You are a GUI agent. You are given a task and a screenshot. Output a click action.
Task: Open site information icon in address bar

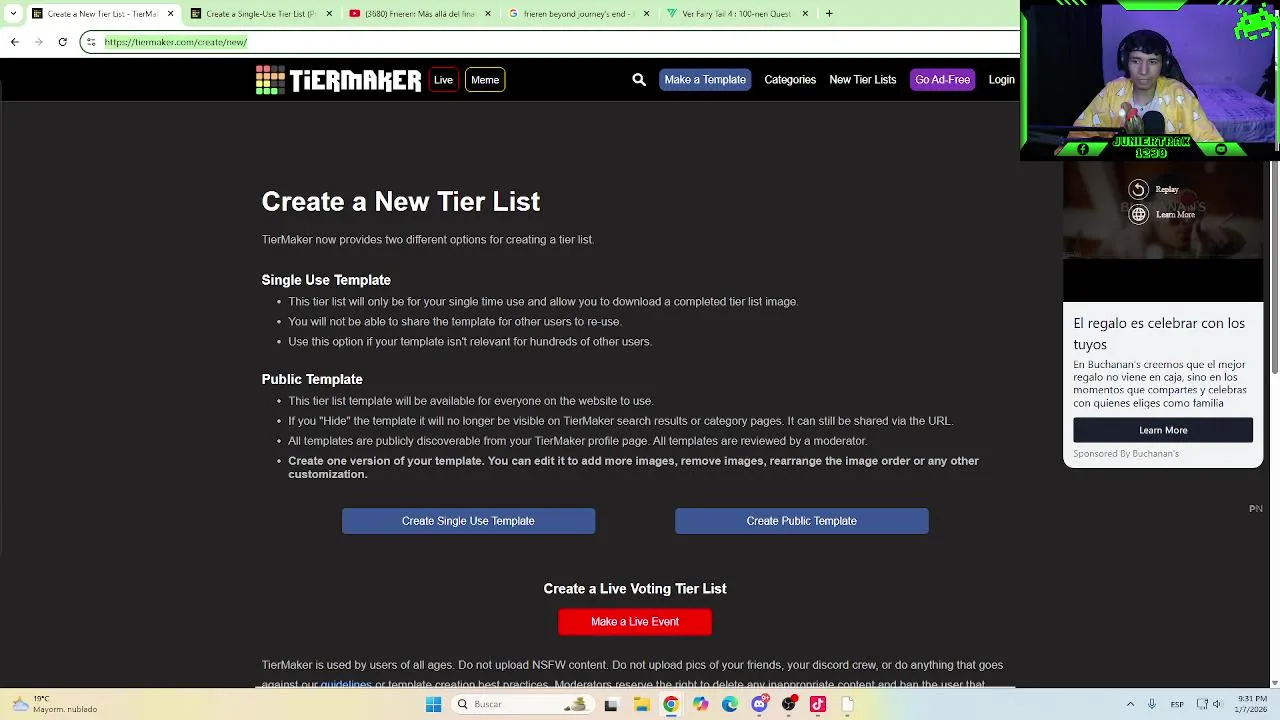(91, 42)
